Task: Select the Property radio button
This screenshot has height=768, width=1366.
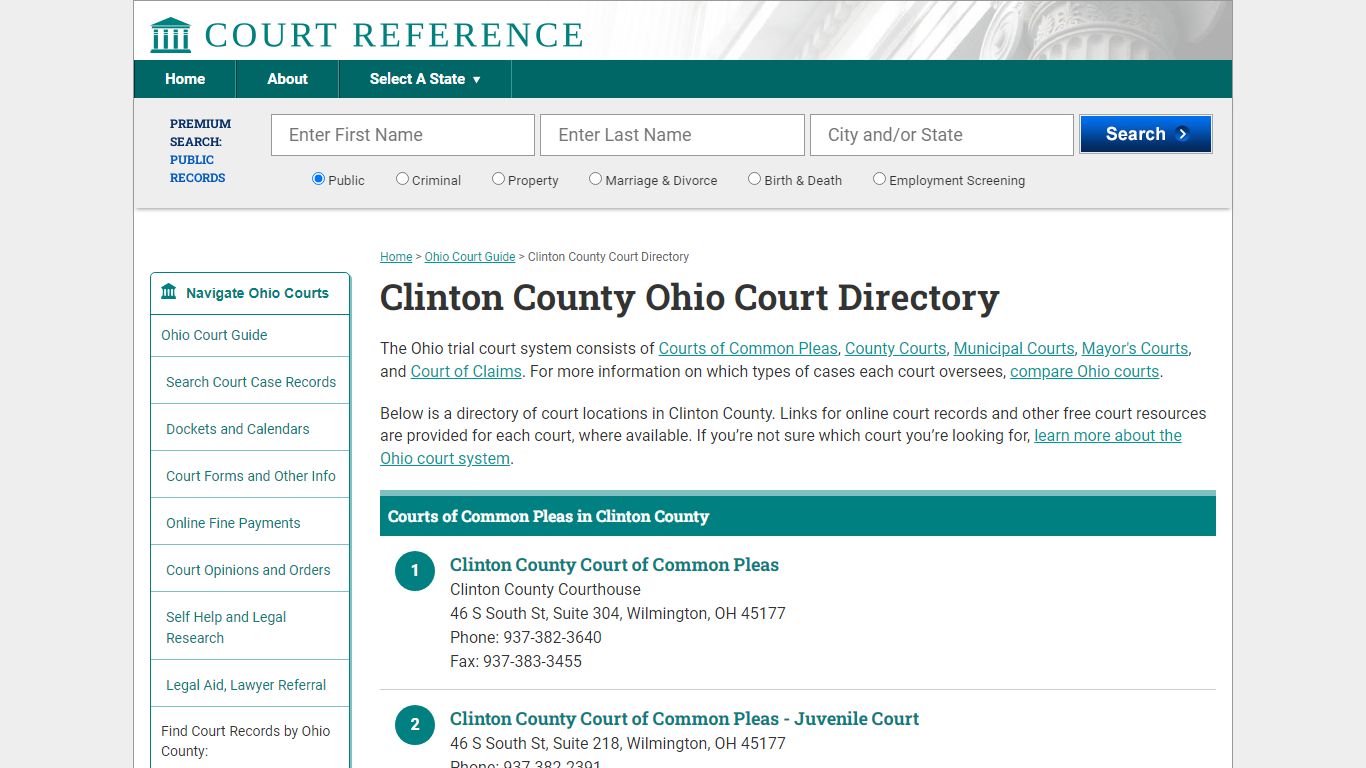Action: click(498, 179)
